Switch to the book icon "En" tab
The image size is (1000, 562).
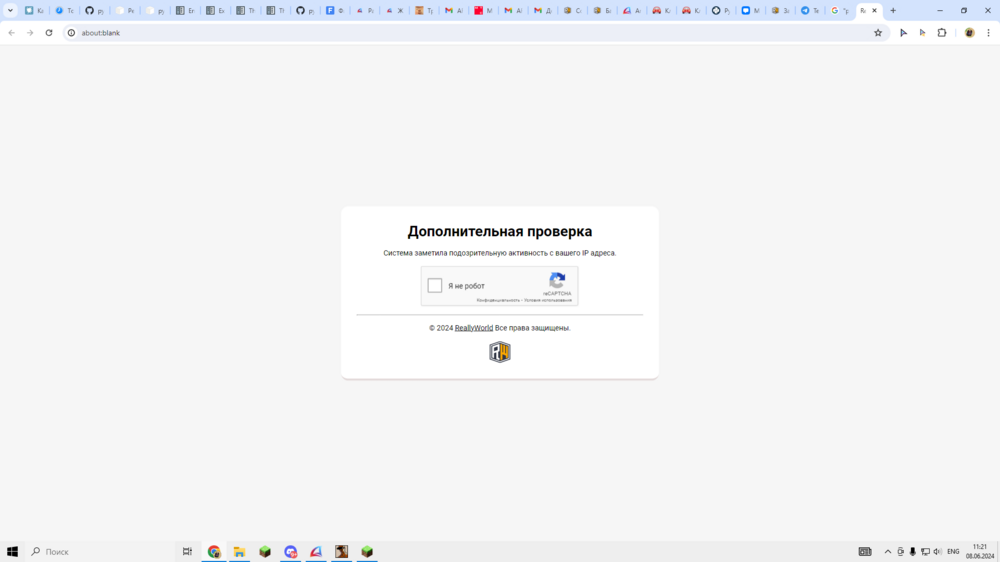click(x=186, y=10)
